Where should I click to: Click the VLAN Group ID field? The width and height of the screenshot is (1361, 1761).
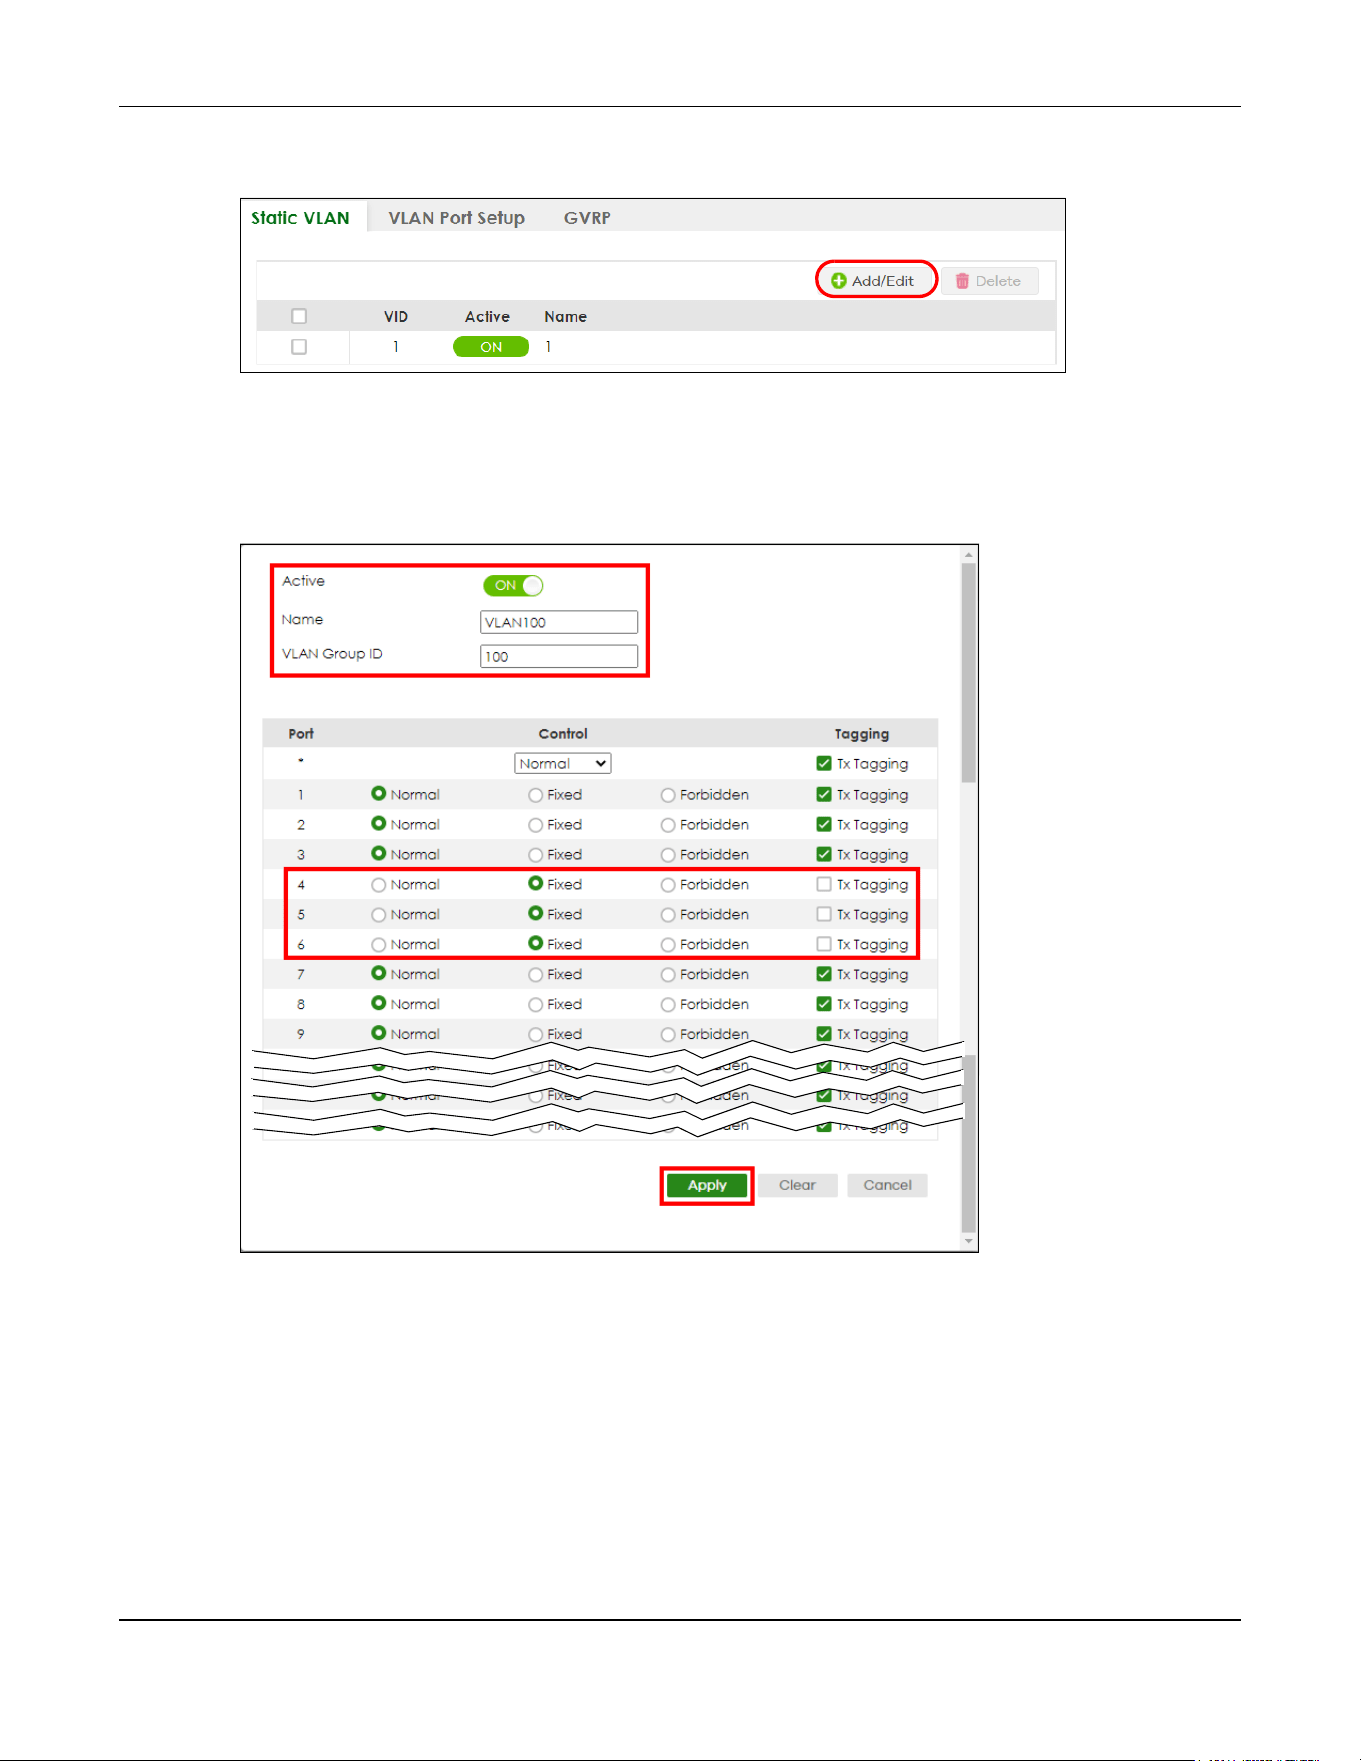559,656
